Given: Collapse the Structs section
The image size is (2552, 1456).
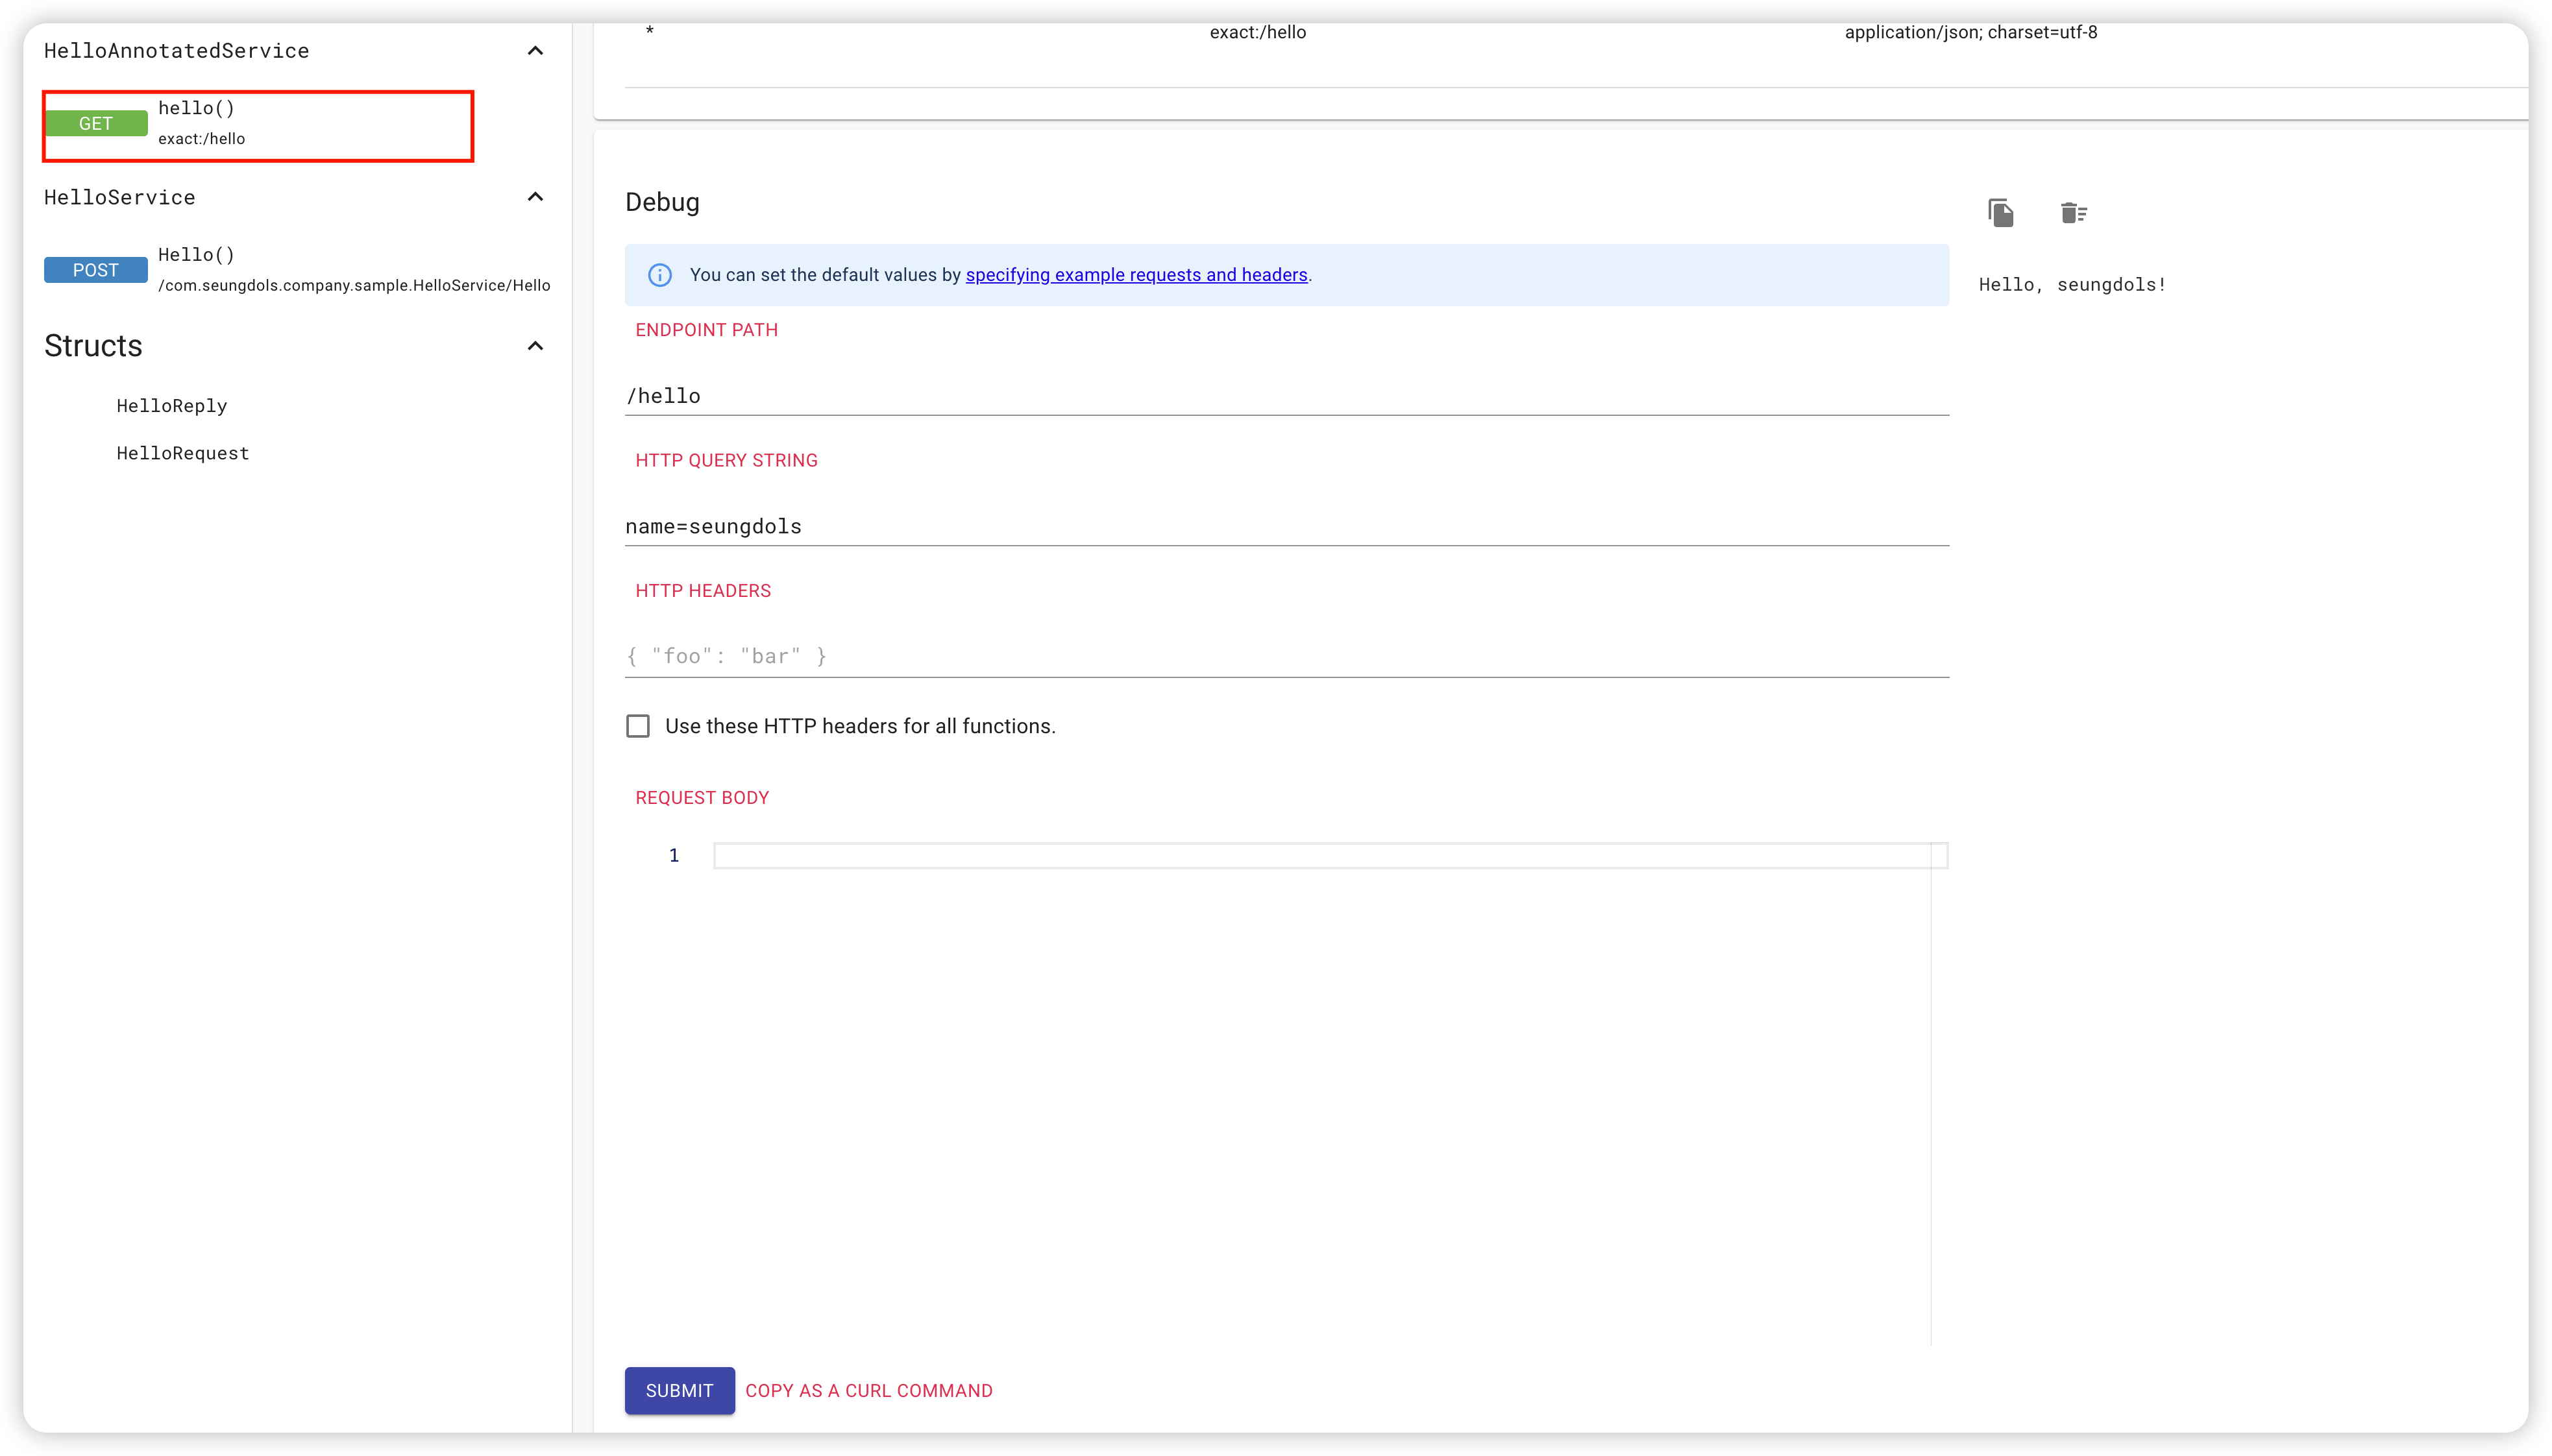Looking at the screenshot, I should coord(535,346).
